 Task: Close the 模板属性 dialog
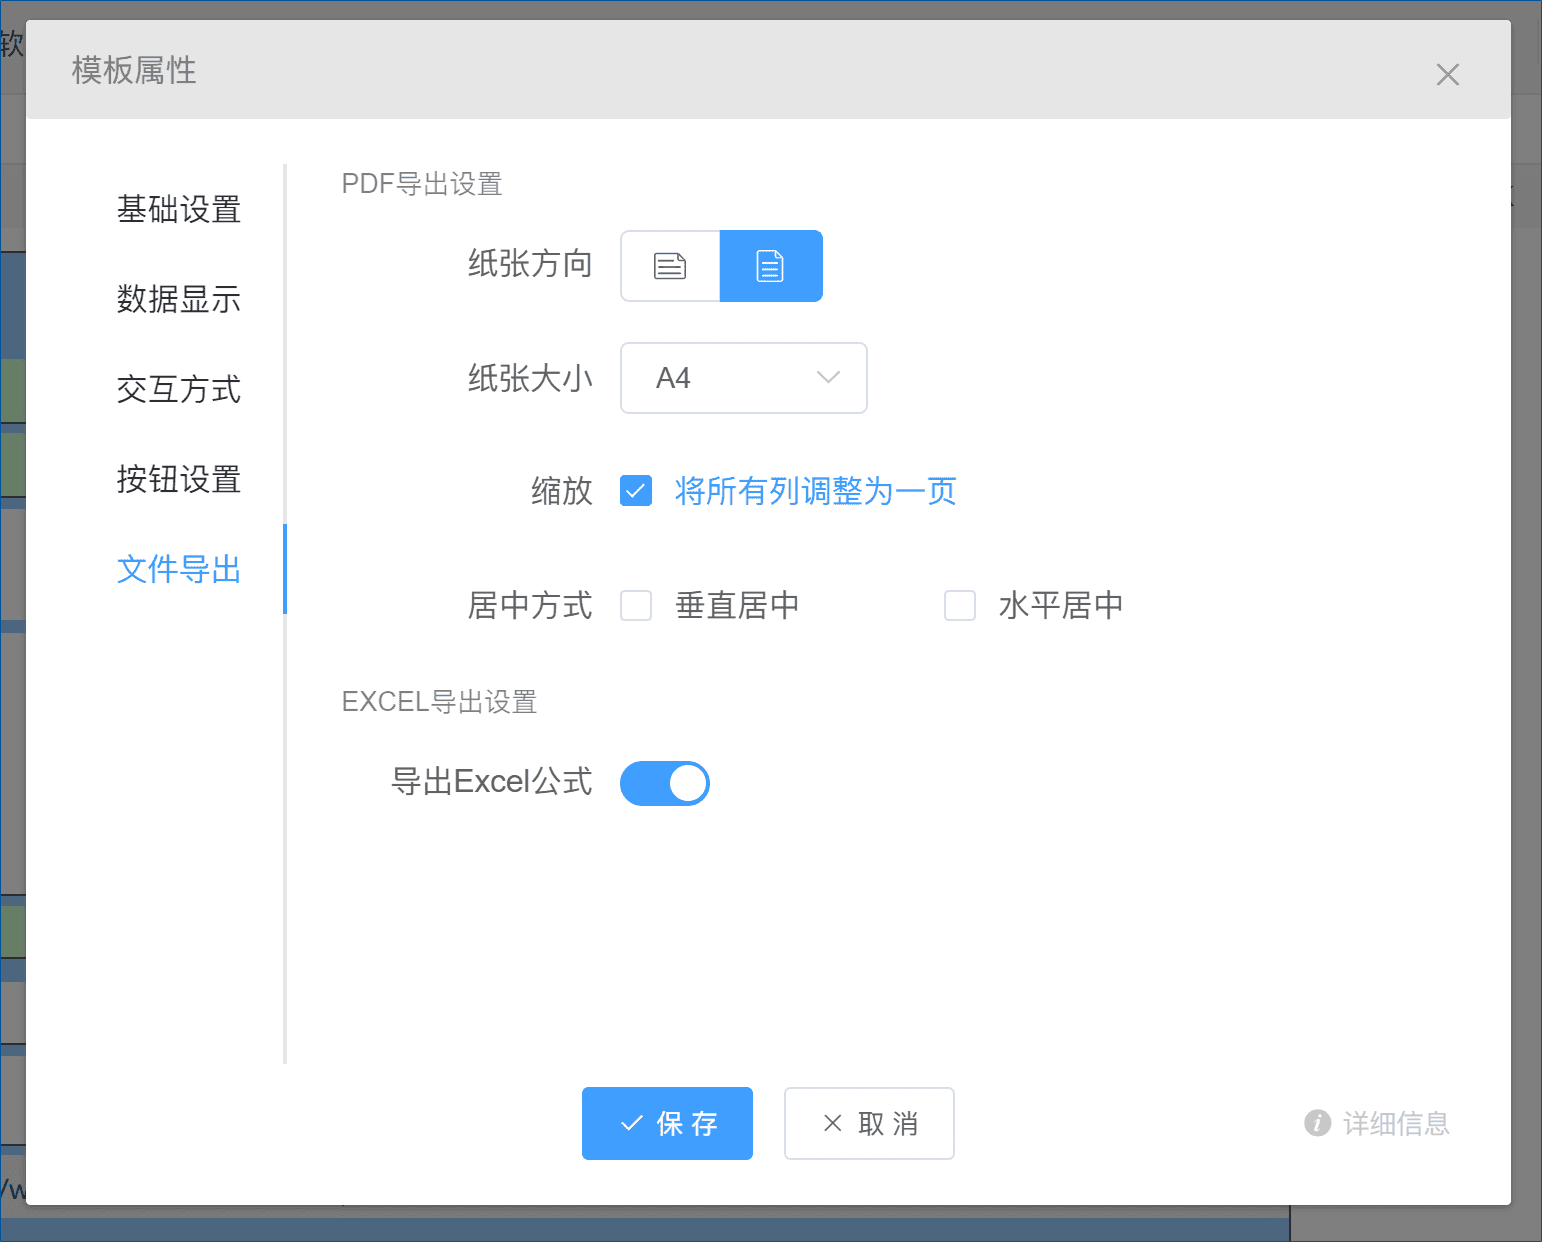1447,75
